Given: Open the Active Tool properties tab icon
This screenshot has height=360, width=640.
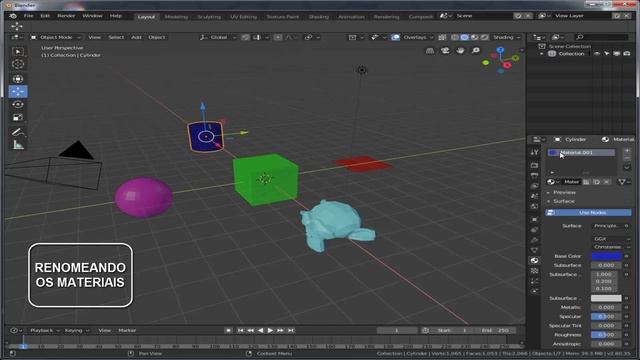Looking at the screenshot, I should click(534, 152).
